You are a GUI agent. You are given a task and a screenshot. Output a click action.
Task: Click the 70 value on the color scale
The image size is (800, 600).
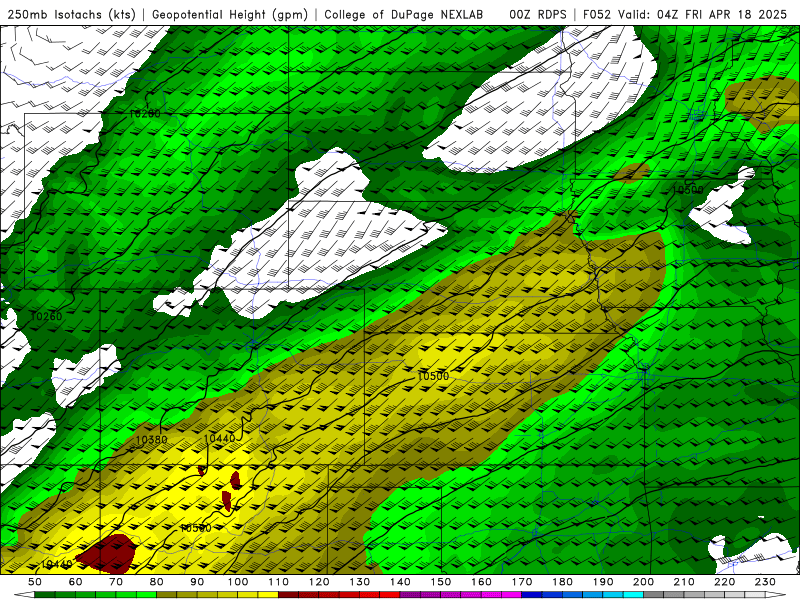pos(116,582)
